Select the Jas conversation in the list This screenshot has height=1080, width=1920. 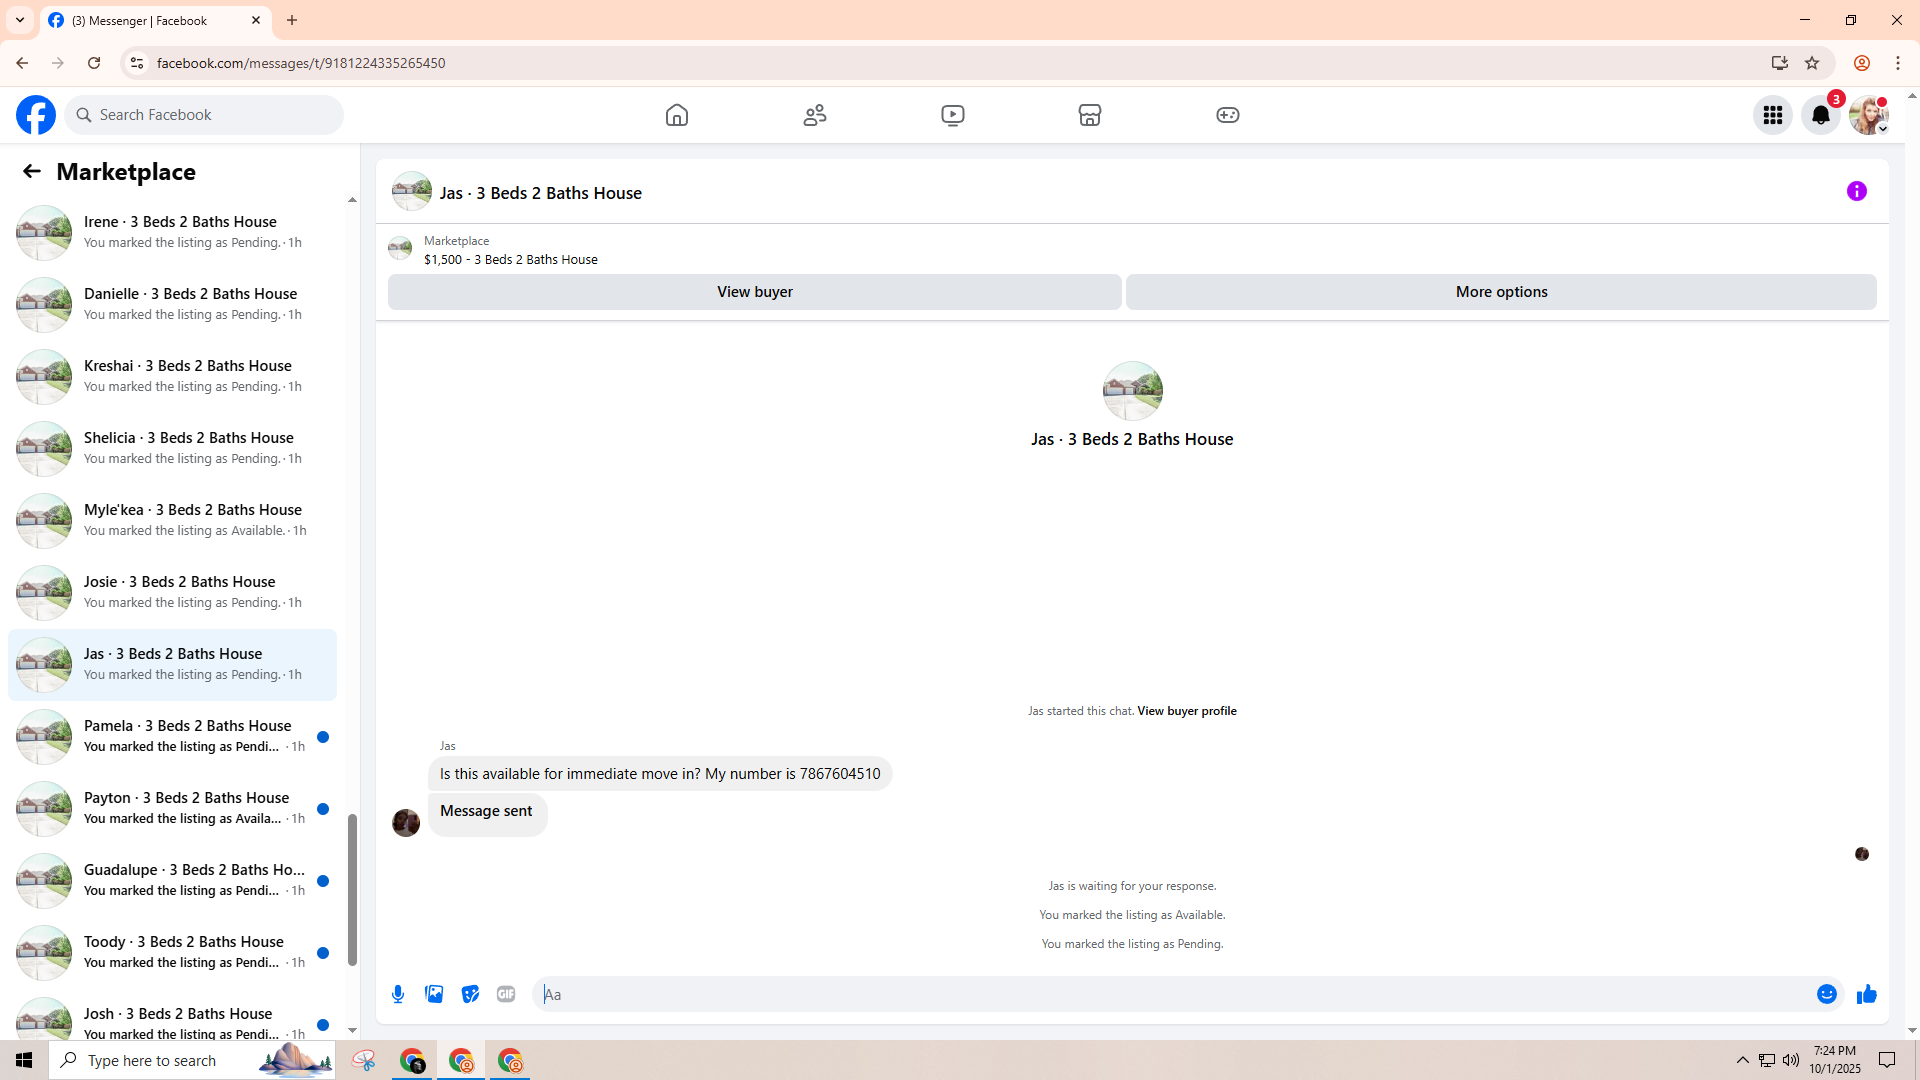[x=172, y=664]
